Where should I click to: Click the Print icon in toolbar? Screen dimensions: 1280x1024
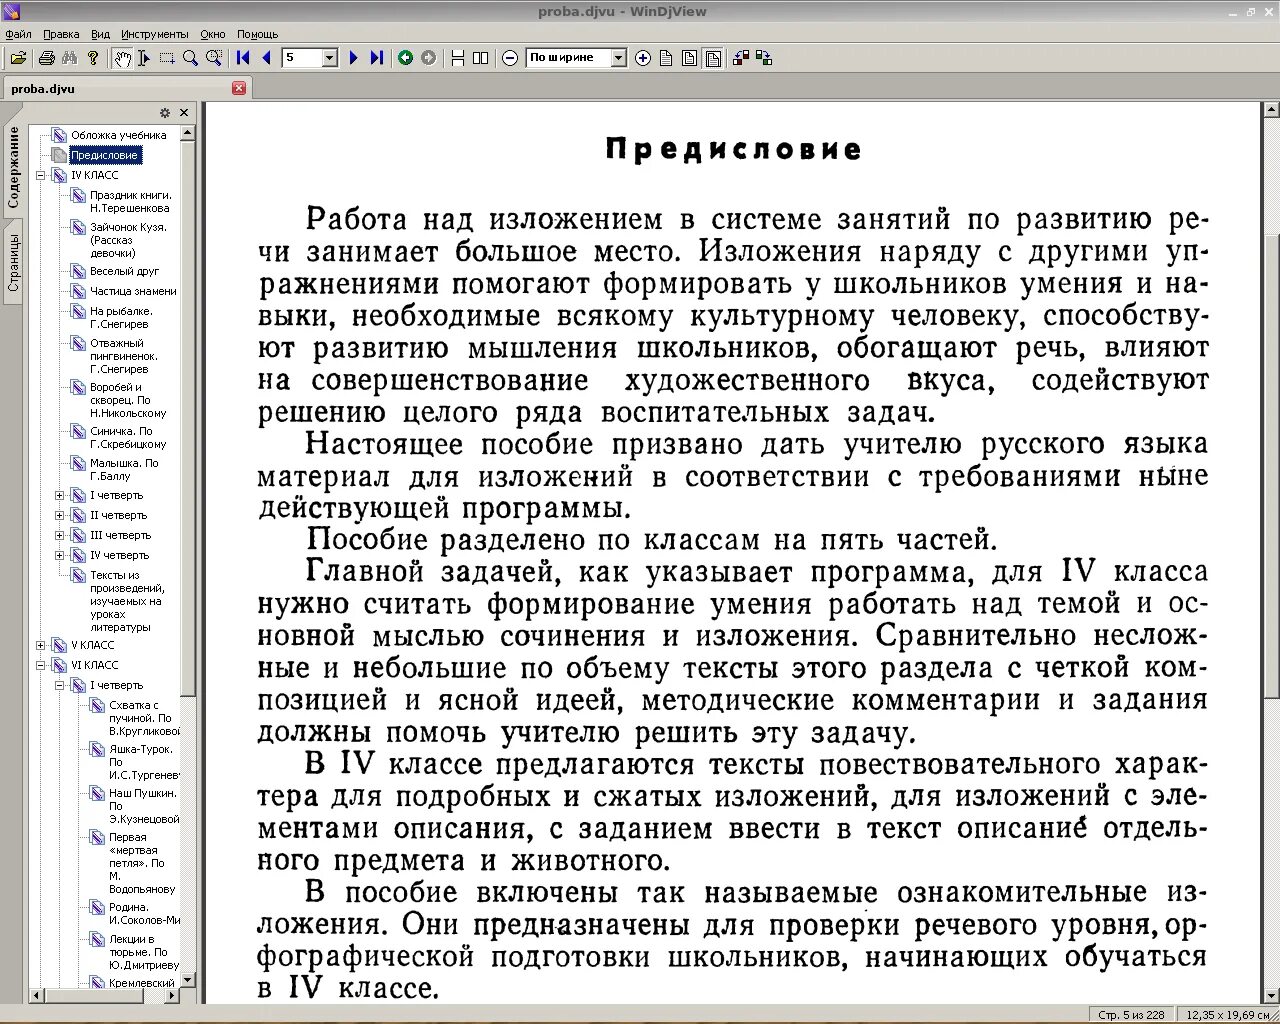[x=46, y=58]
